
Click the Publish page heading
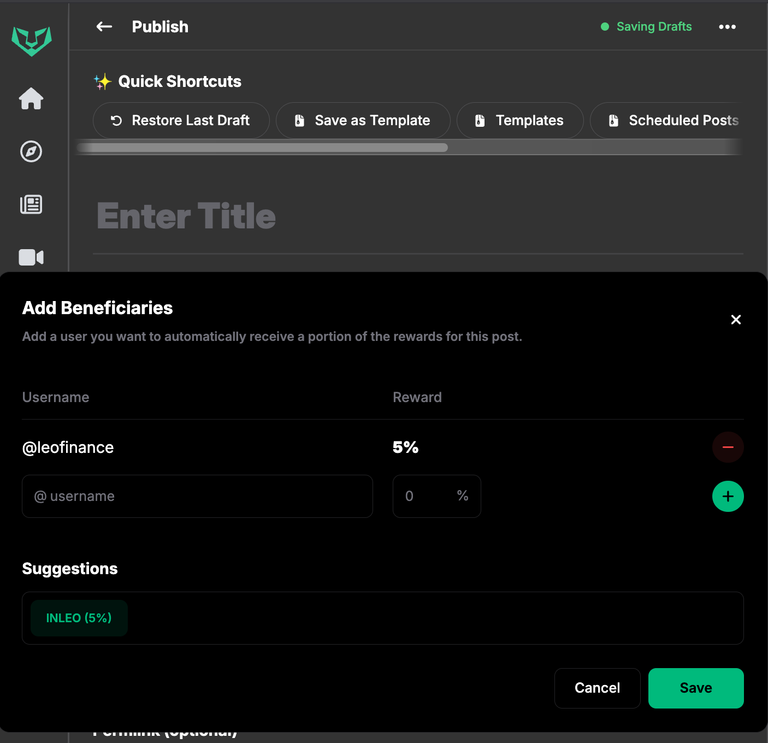(x=160, y=27)
